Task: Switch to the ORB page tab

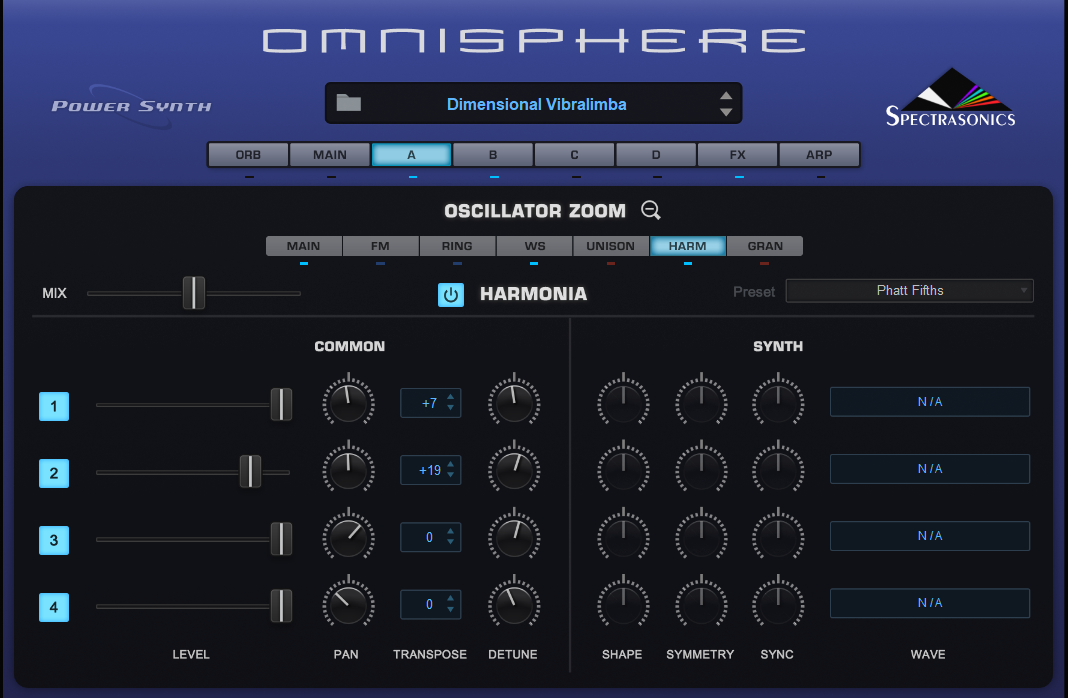Action: (248, 155)
